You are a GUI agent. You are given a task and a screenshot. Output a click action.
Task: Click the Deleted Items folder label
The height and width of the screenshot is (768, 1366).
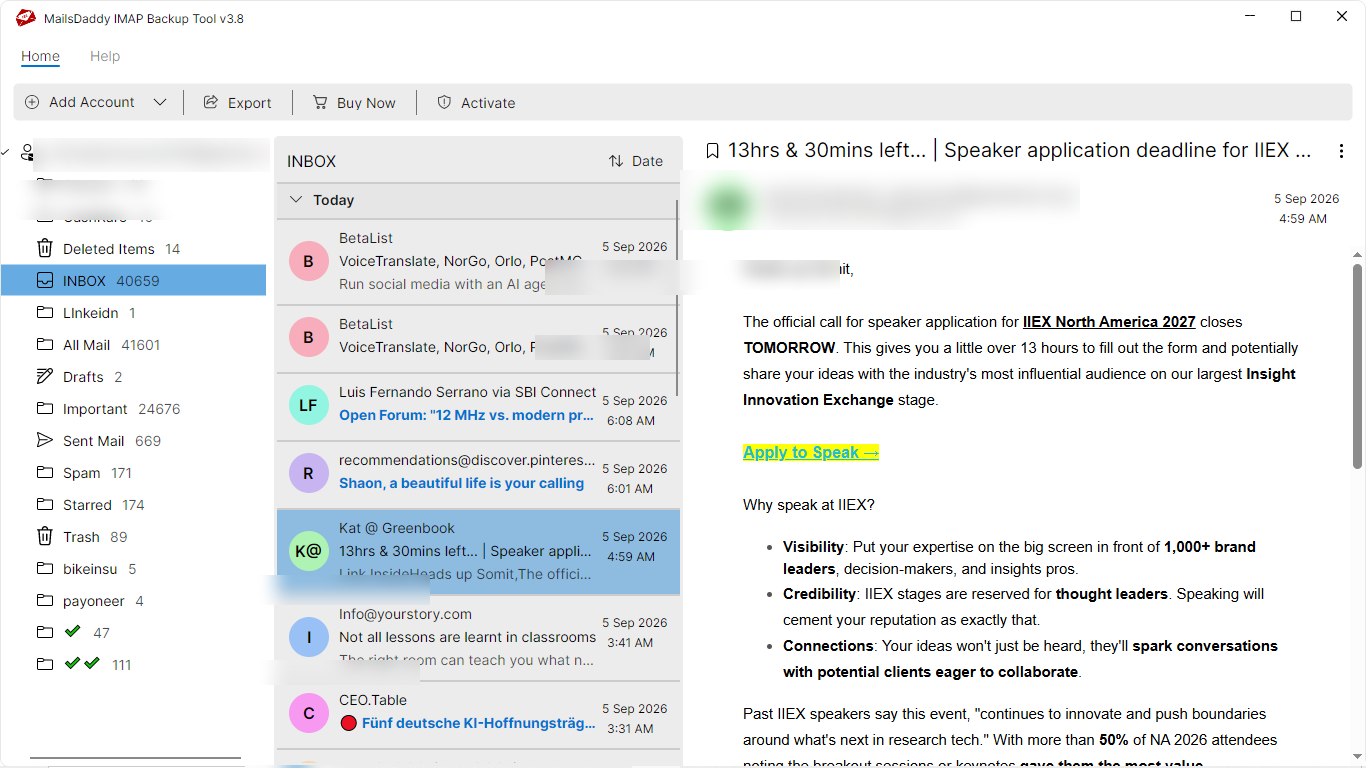click(x=109, y=249)
